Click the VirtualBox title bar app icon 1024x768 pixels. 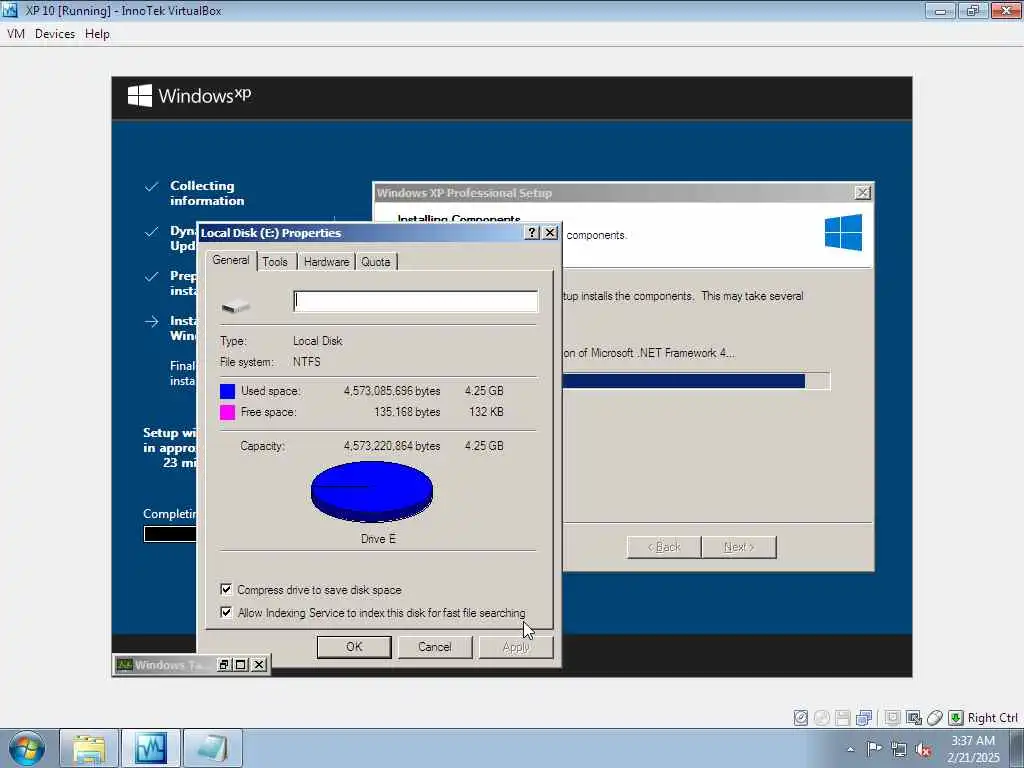click(10, 10)
